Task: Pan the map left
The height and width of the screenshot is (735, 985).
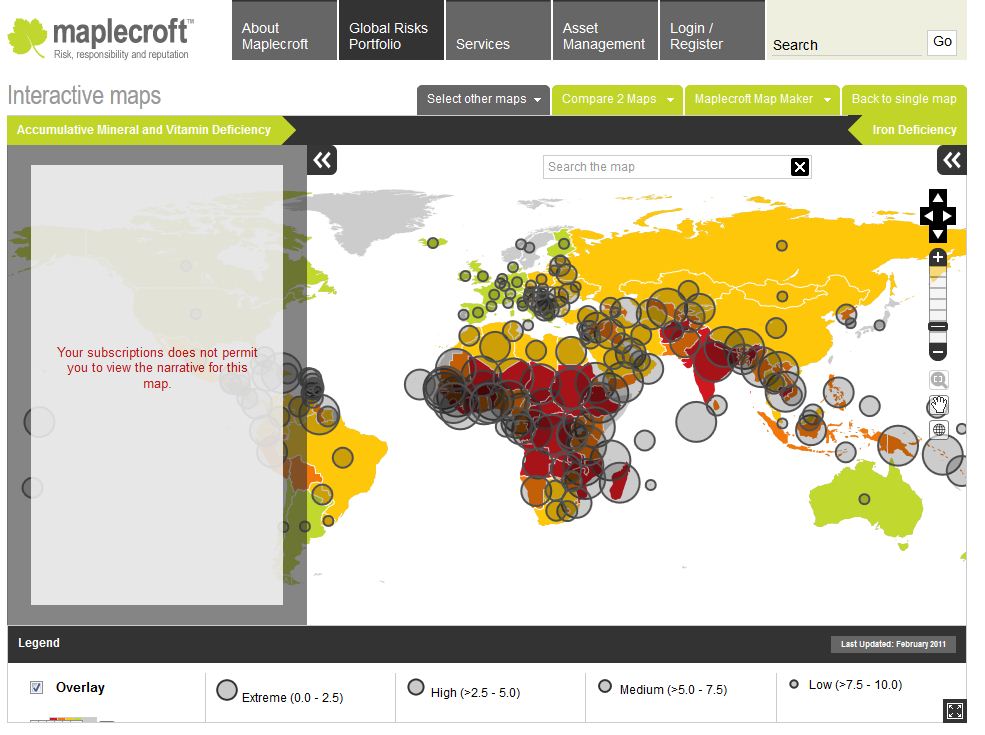Action: 927,216
